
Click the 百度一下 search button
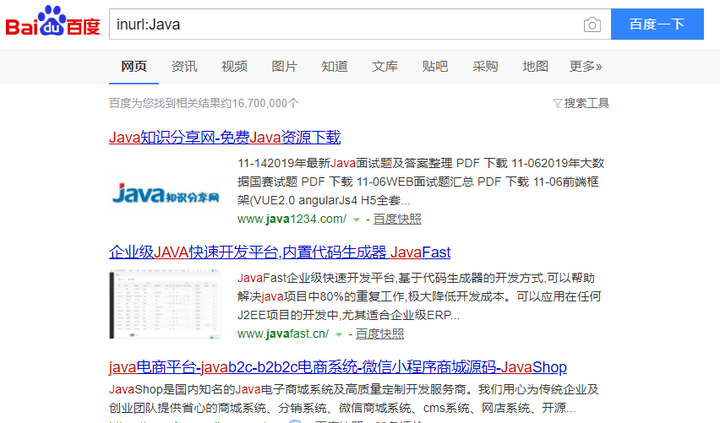point(657,24)
